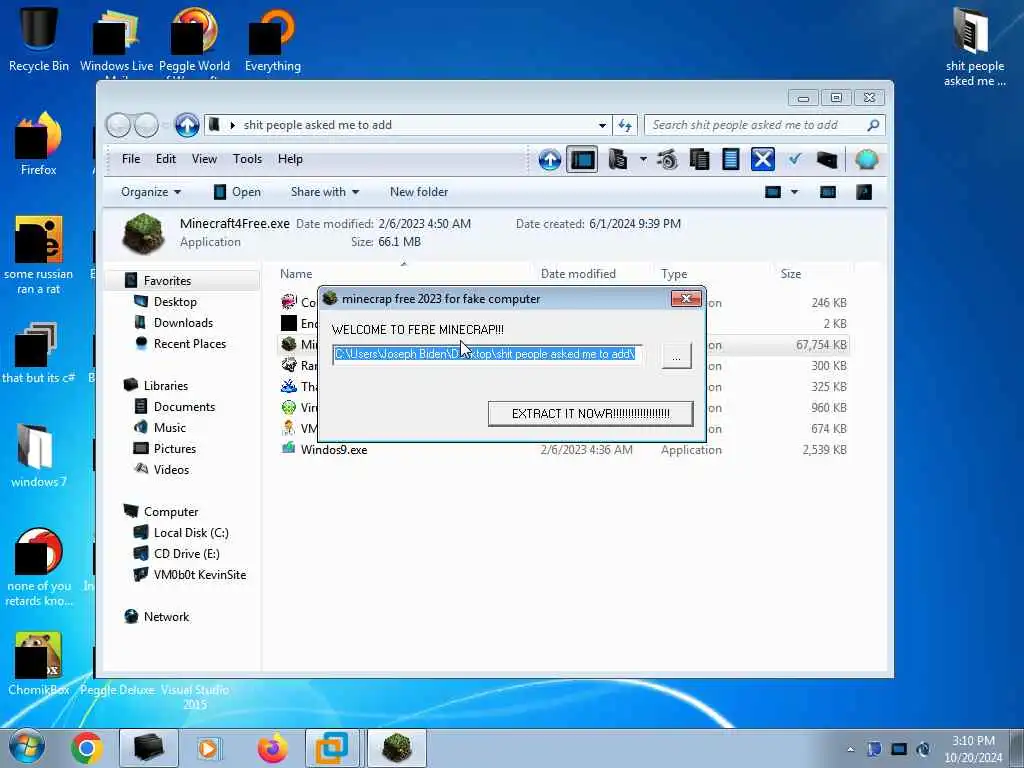
Task: Select Recent Places in the sidebar
Action: 189,344
